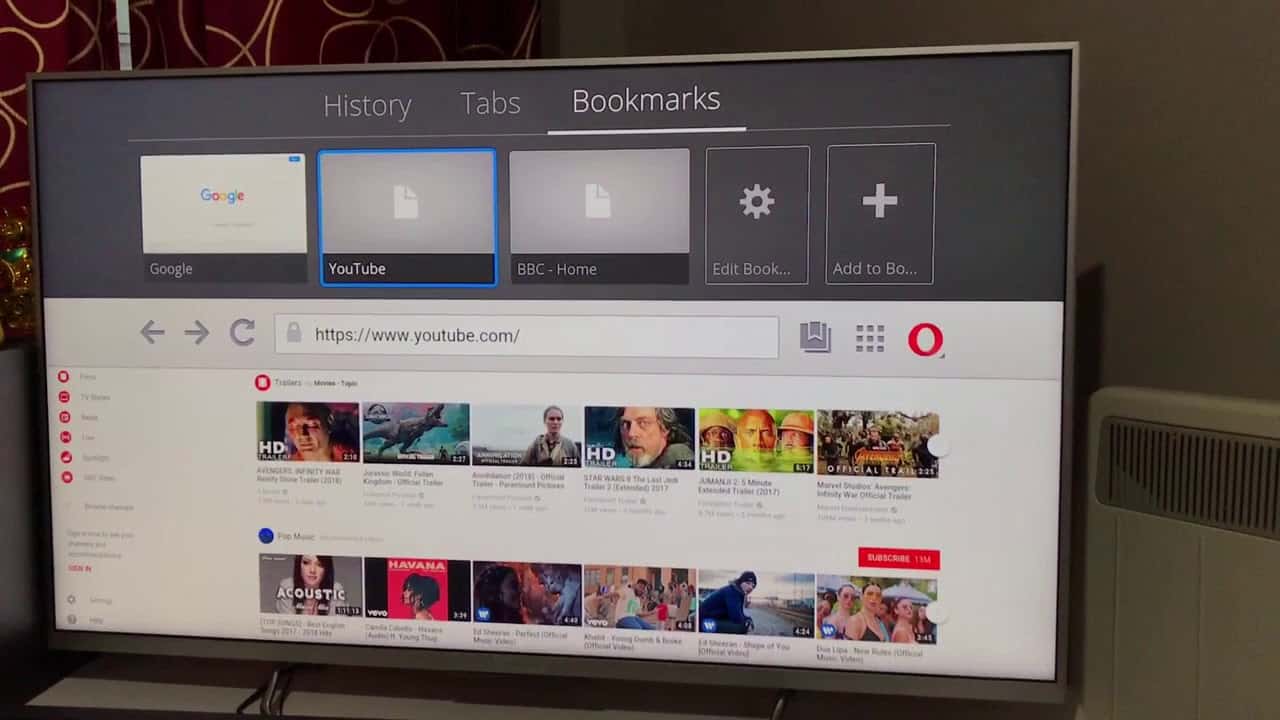The image size is (1280, 720).
Task: Reload the page with the refresh icon
Action: (x=242, y=333)
